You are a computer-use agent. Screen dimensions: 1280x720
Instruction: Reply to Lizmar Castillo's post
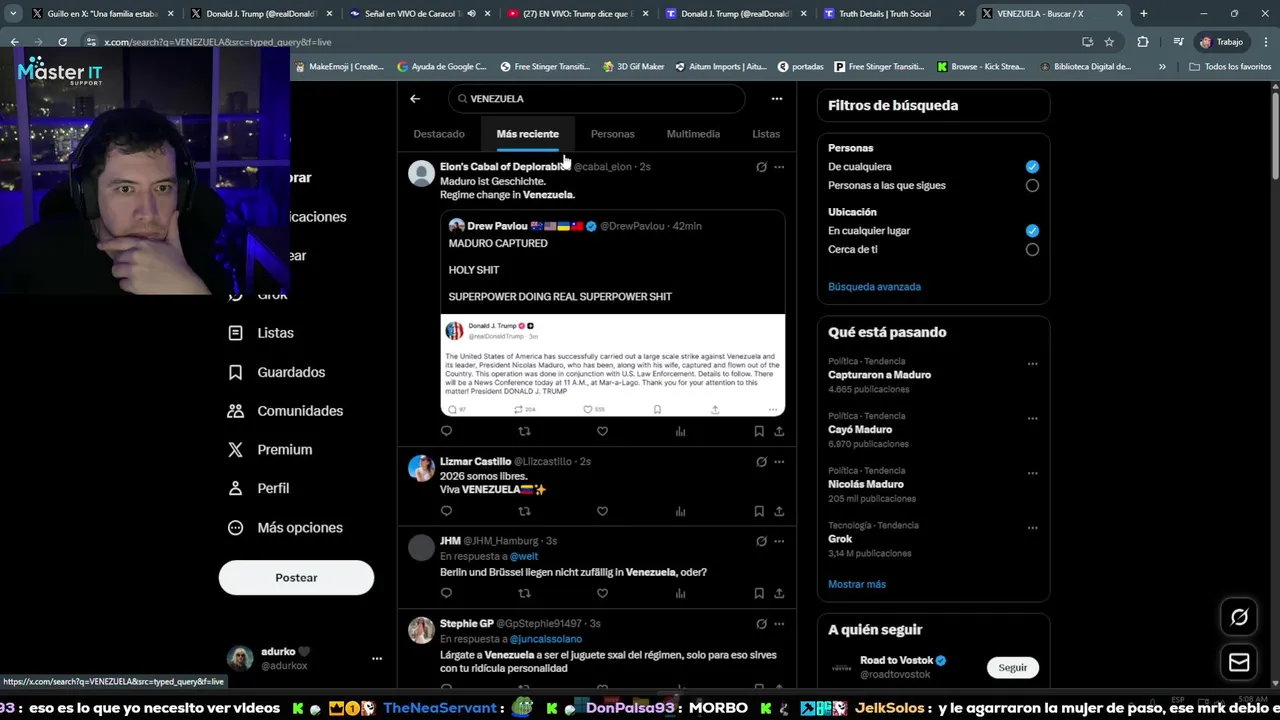point(446,511)
